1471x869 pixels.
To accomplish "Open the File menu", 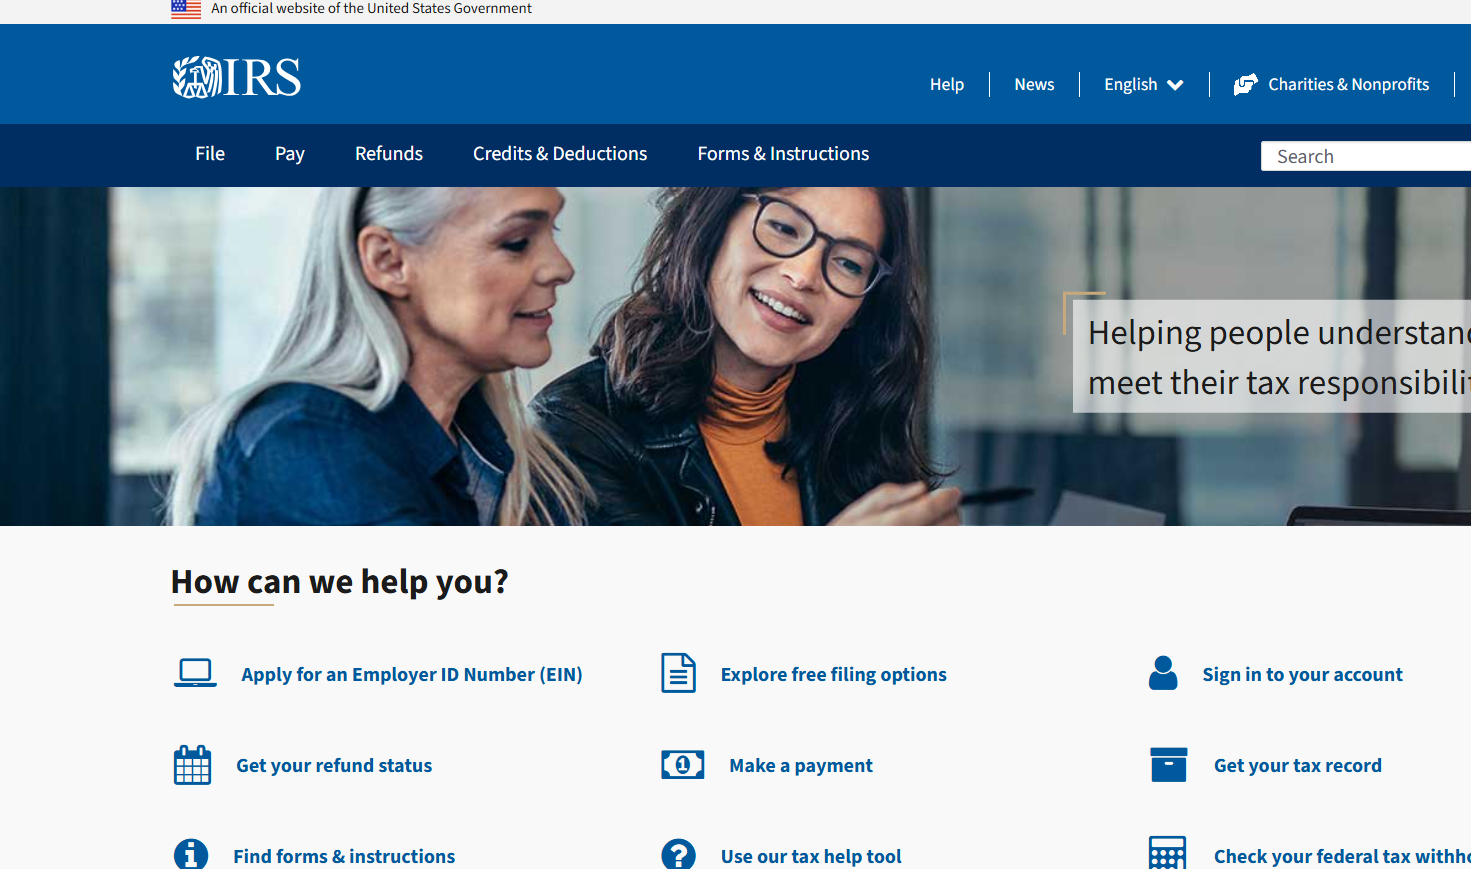I will (210, 154).
